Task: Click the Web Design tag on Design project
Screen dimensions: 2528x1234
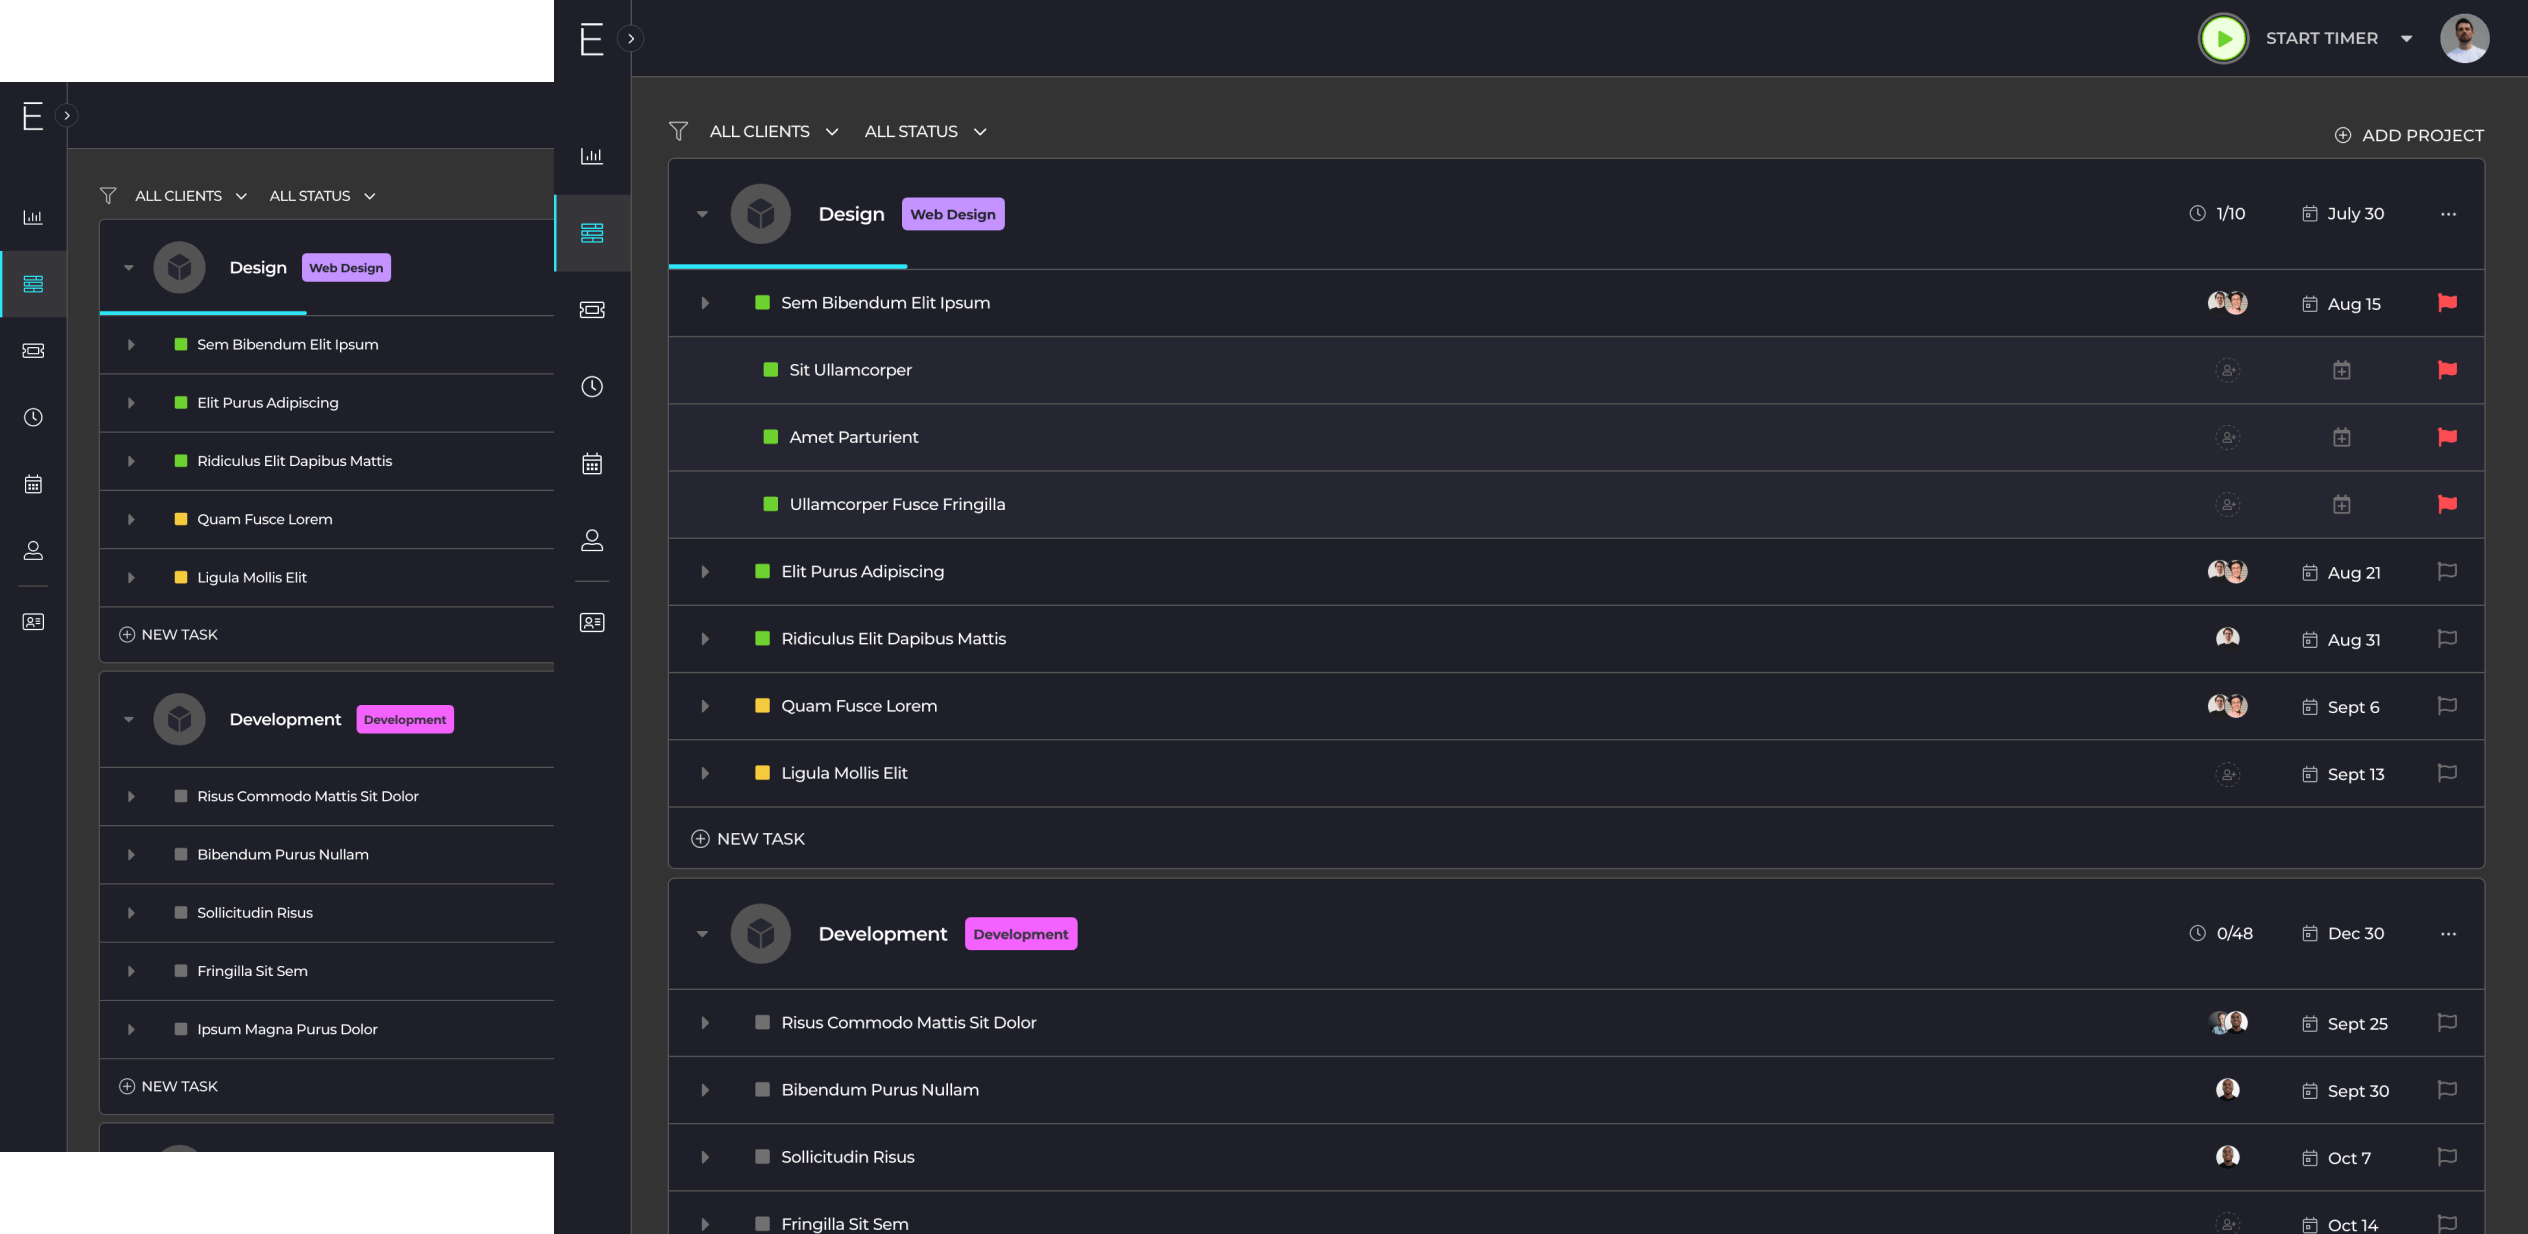Action: [953, 214]
